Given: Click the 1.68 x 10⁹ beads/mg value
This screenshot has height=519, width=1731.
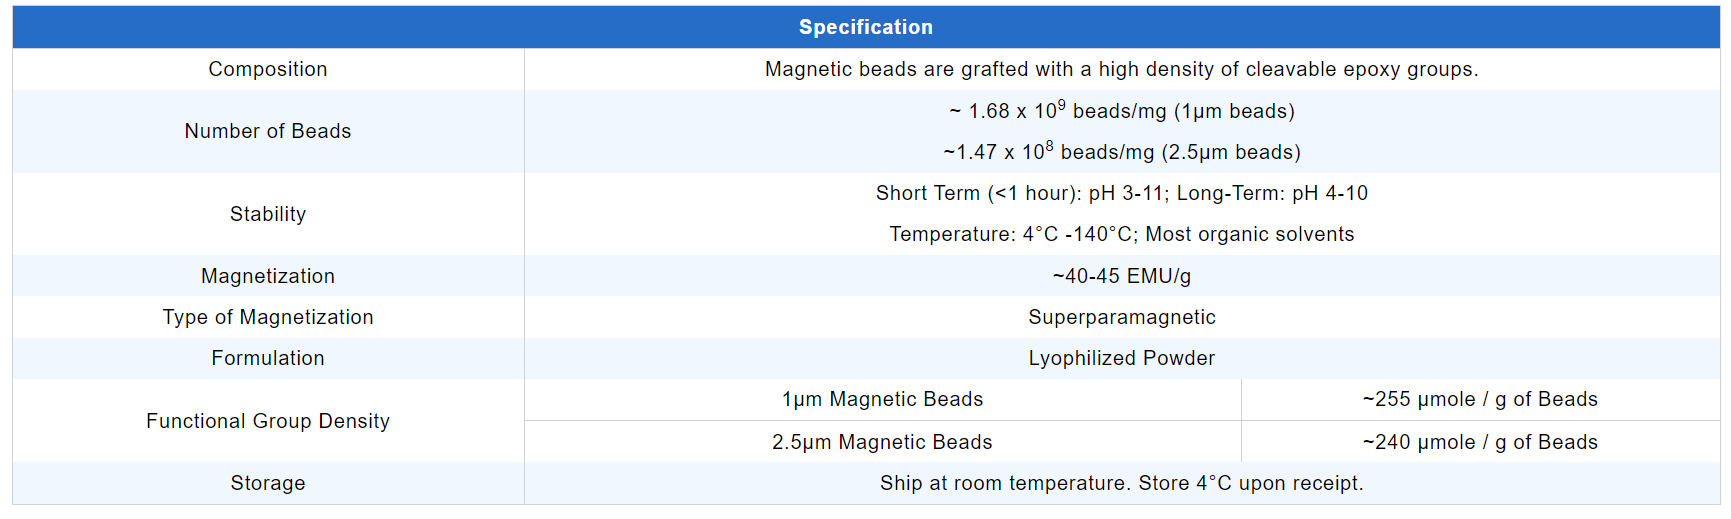Looking at the screenshot, I should (1121, 111).
